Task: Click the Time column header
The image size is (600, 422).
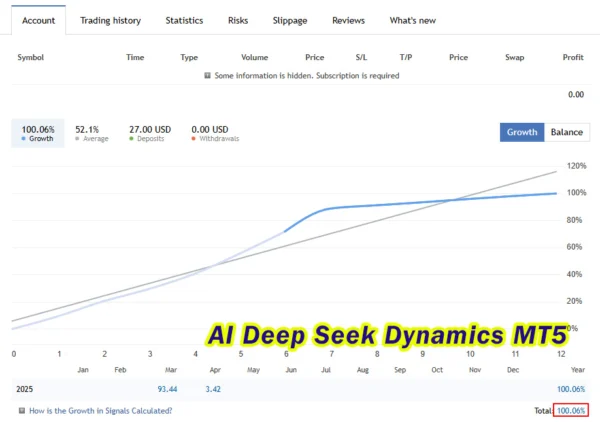Action: [135, 57]
